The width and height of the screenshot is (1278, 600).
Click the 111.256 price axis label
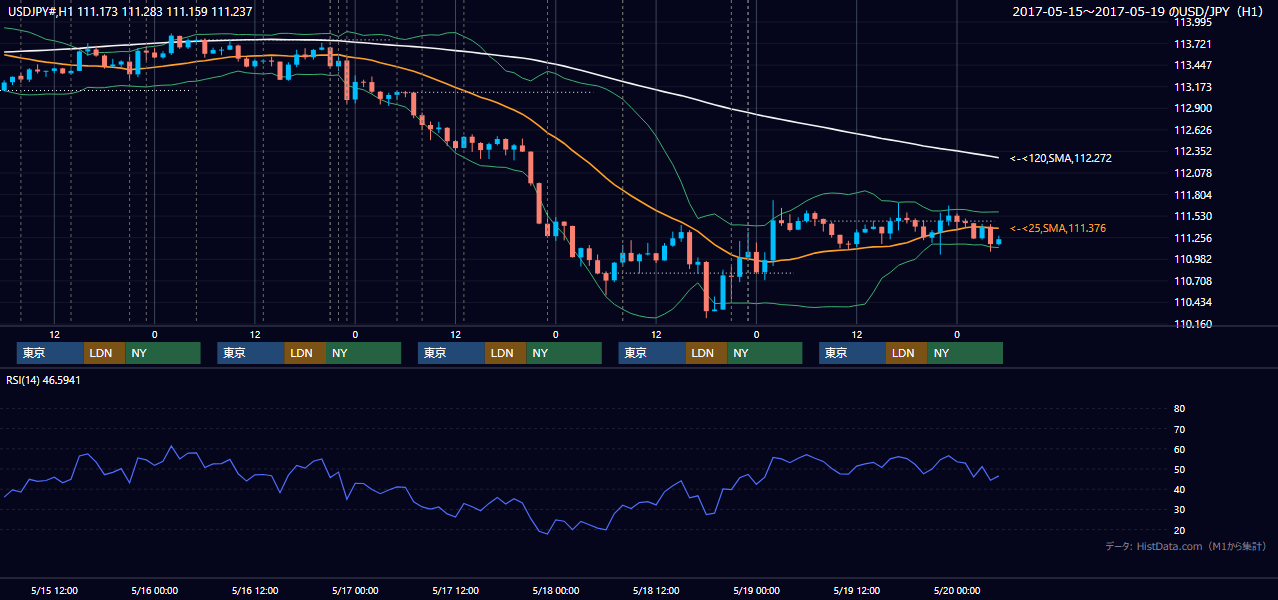(x=1192, y=238)
